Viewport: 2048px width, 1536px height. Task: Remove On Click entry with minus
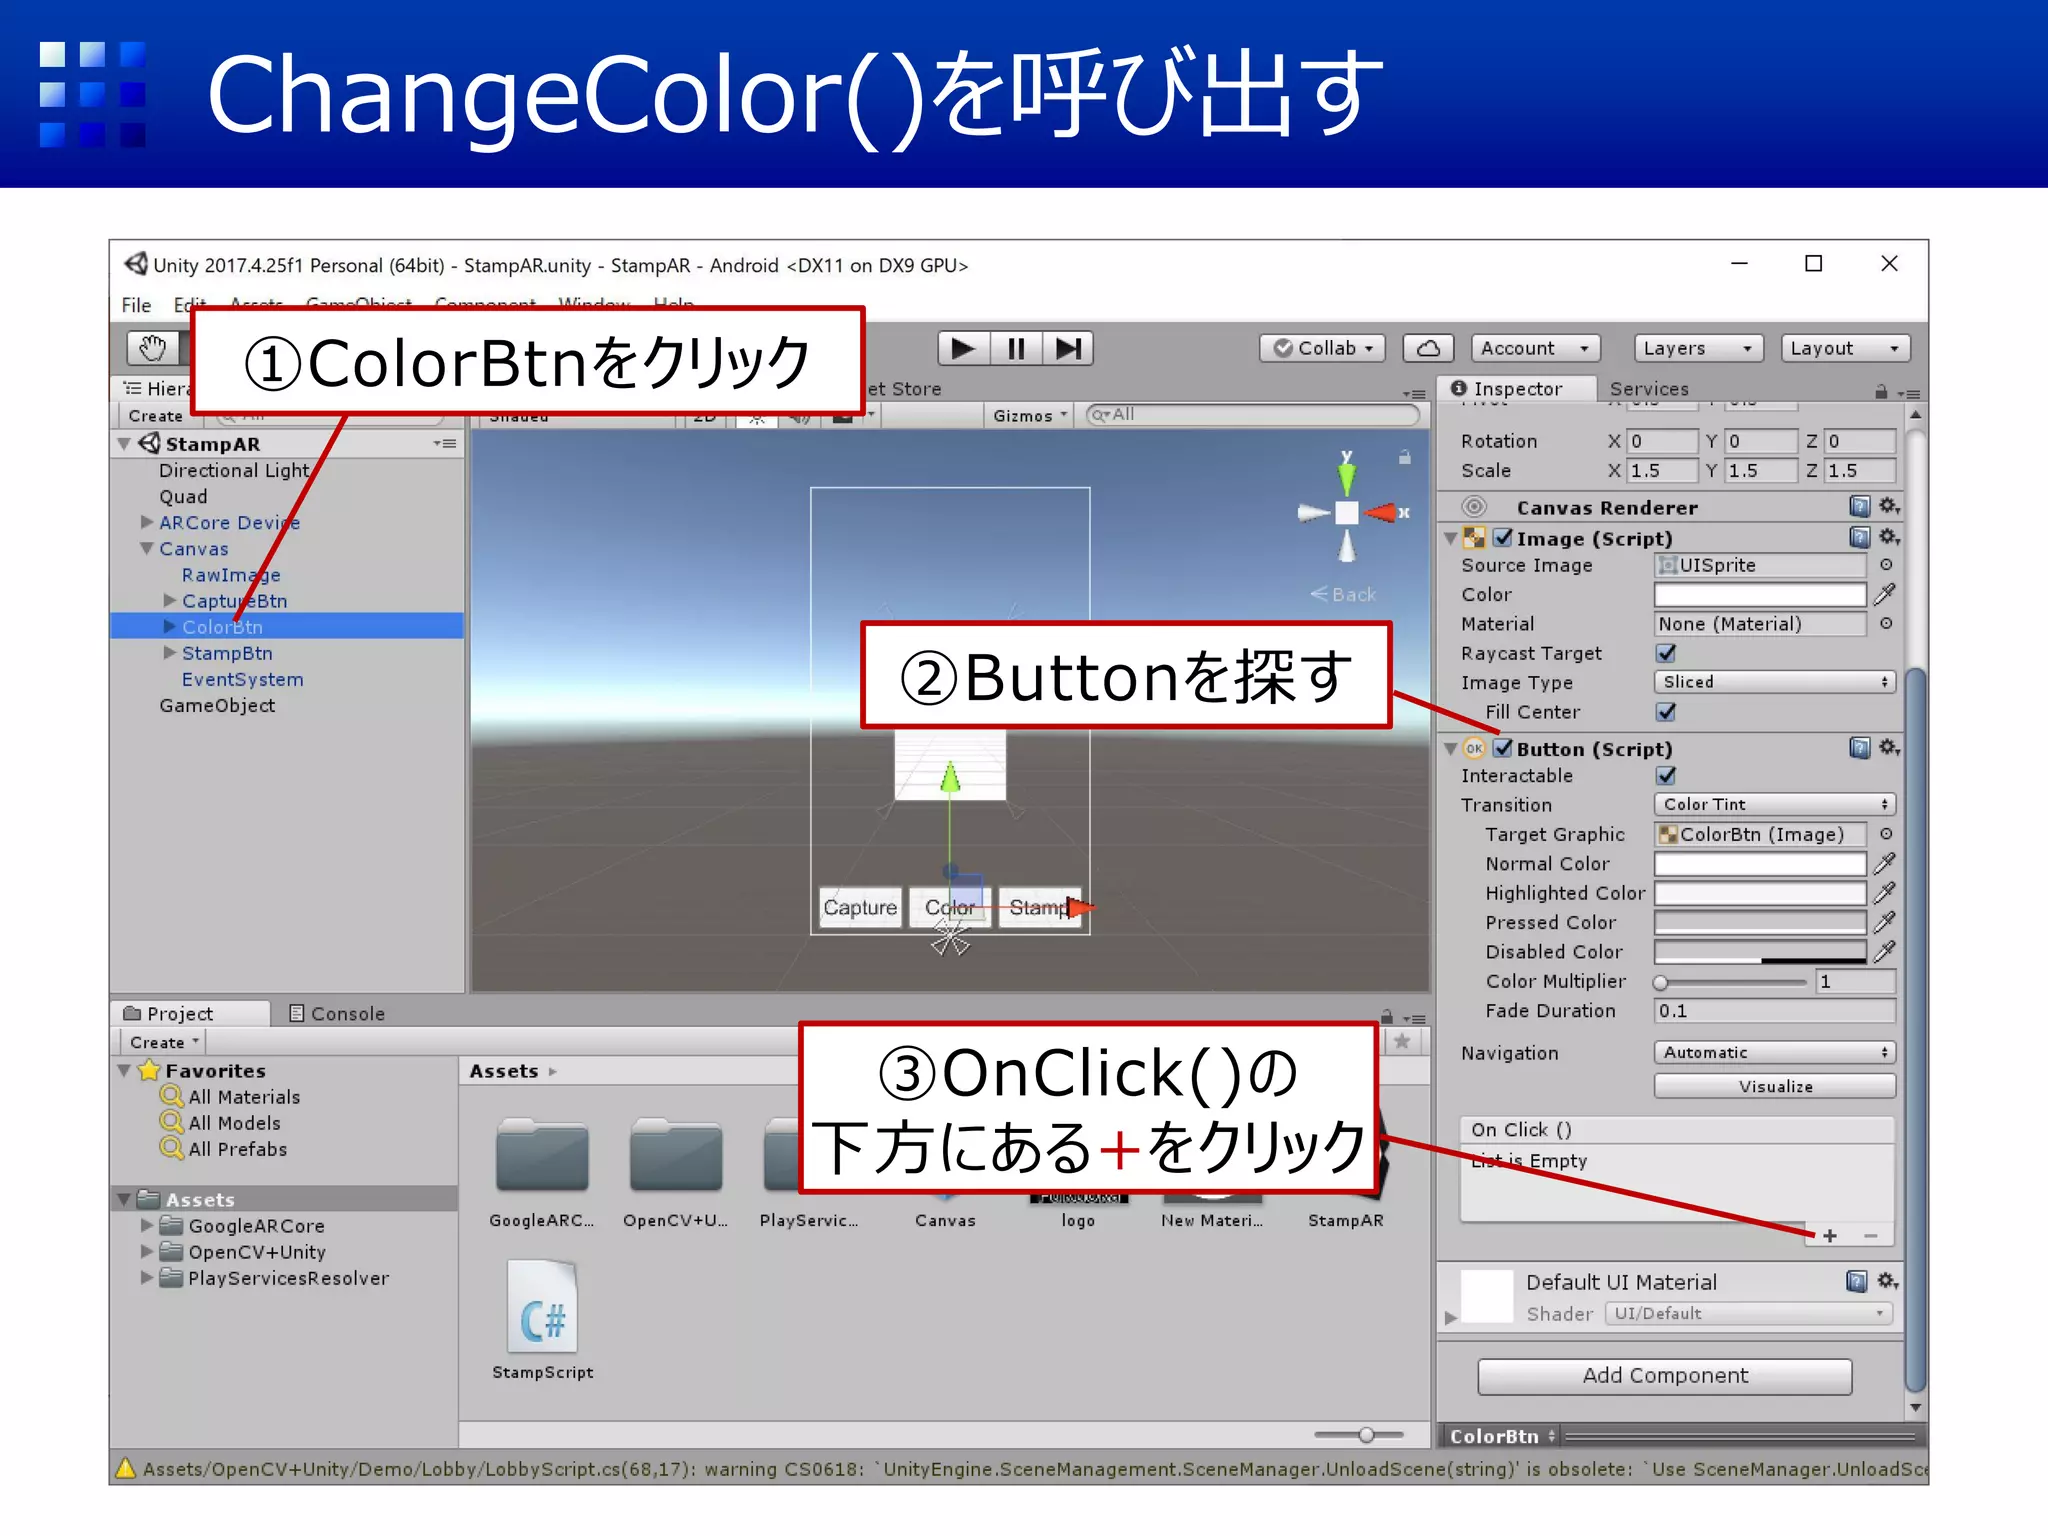coord(1870,1236)
